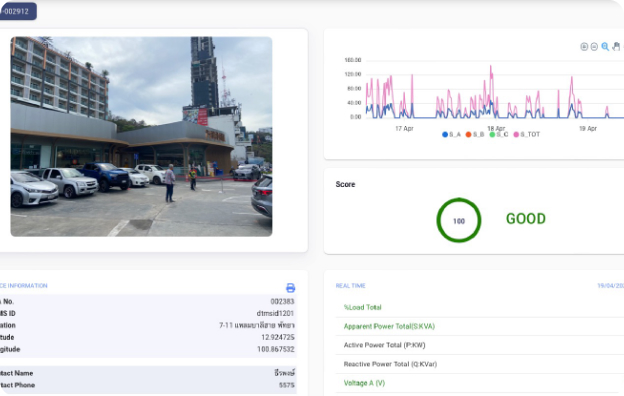The width and height of the screenshot is (624, 396).
Task: Open the site photo thumbnail
Action: 141,137
